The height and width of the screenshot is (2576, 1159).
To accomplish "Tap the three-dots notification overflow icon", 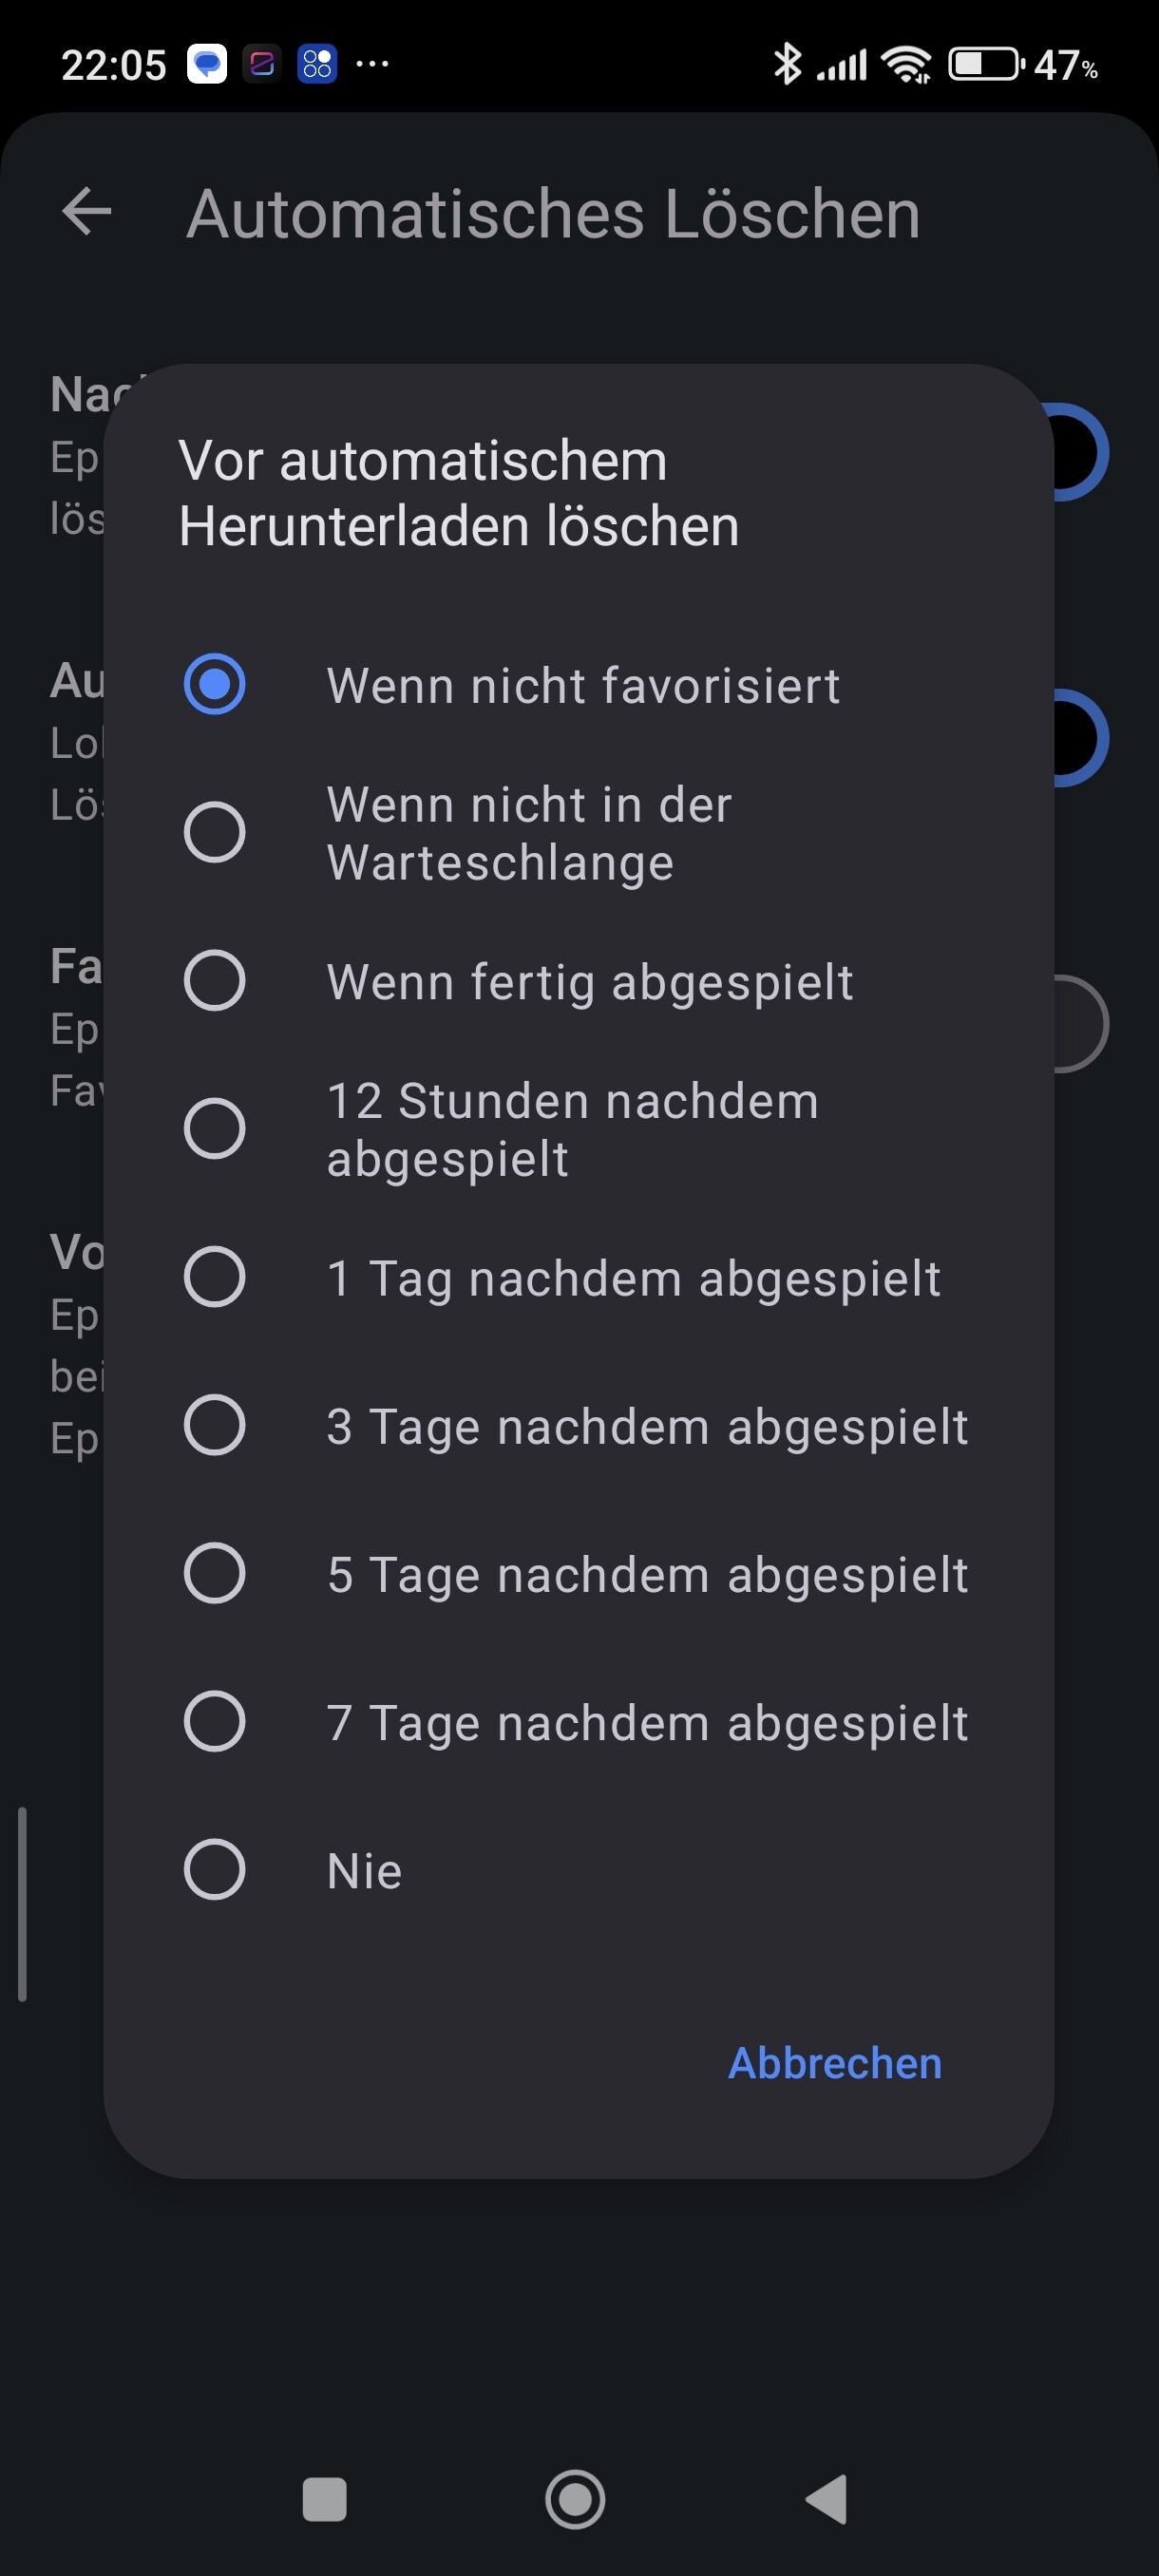I will click(x=372, y=65).
